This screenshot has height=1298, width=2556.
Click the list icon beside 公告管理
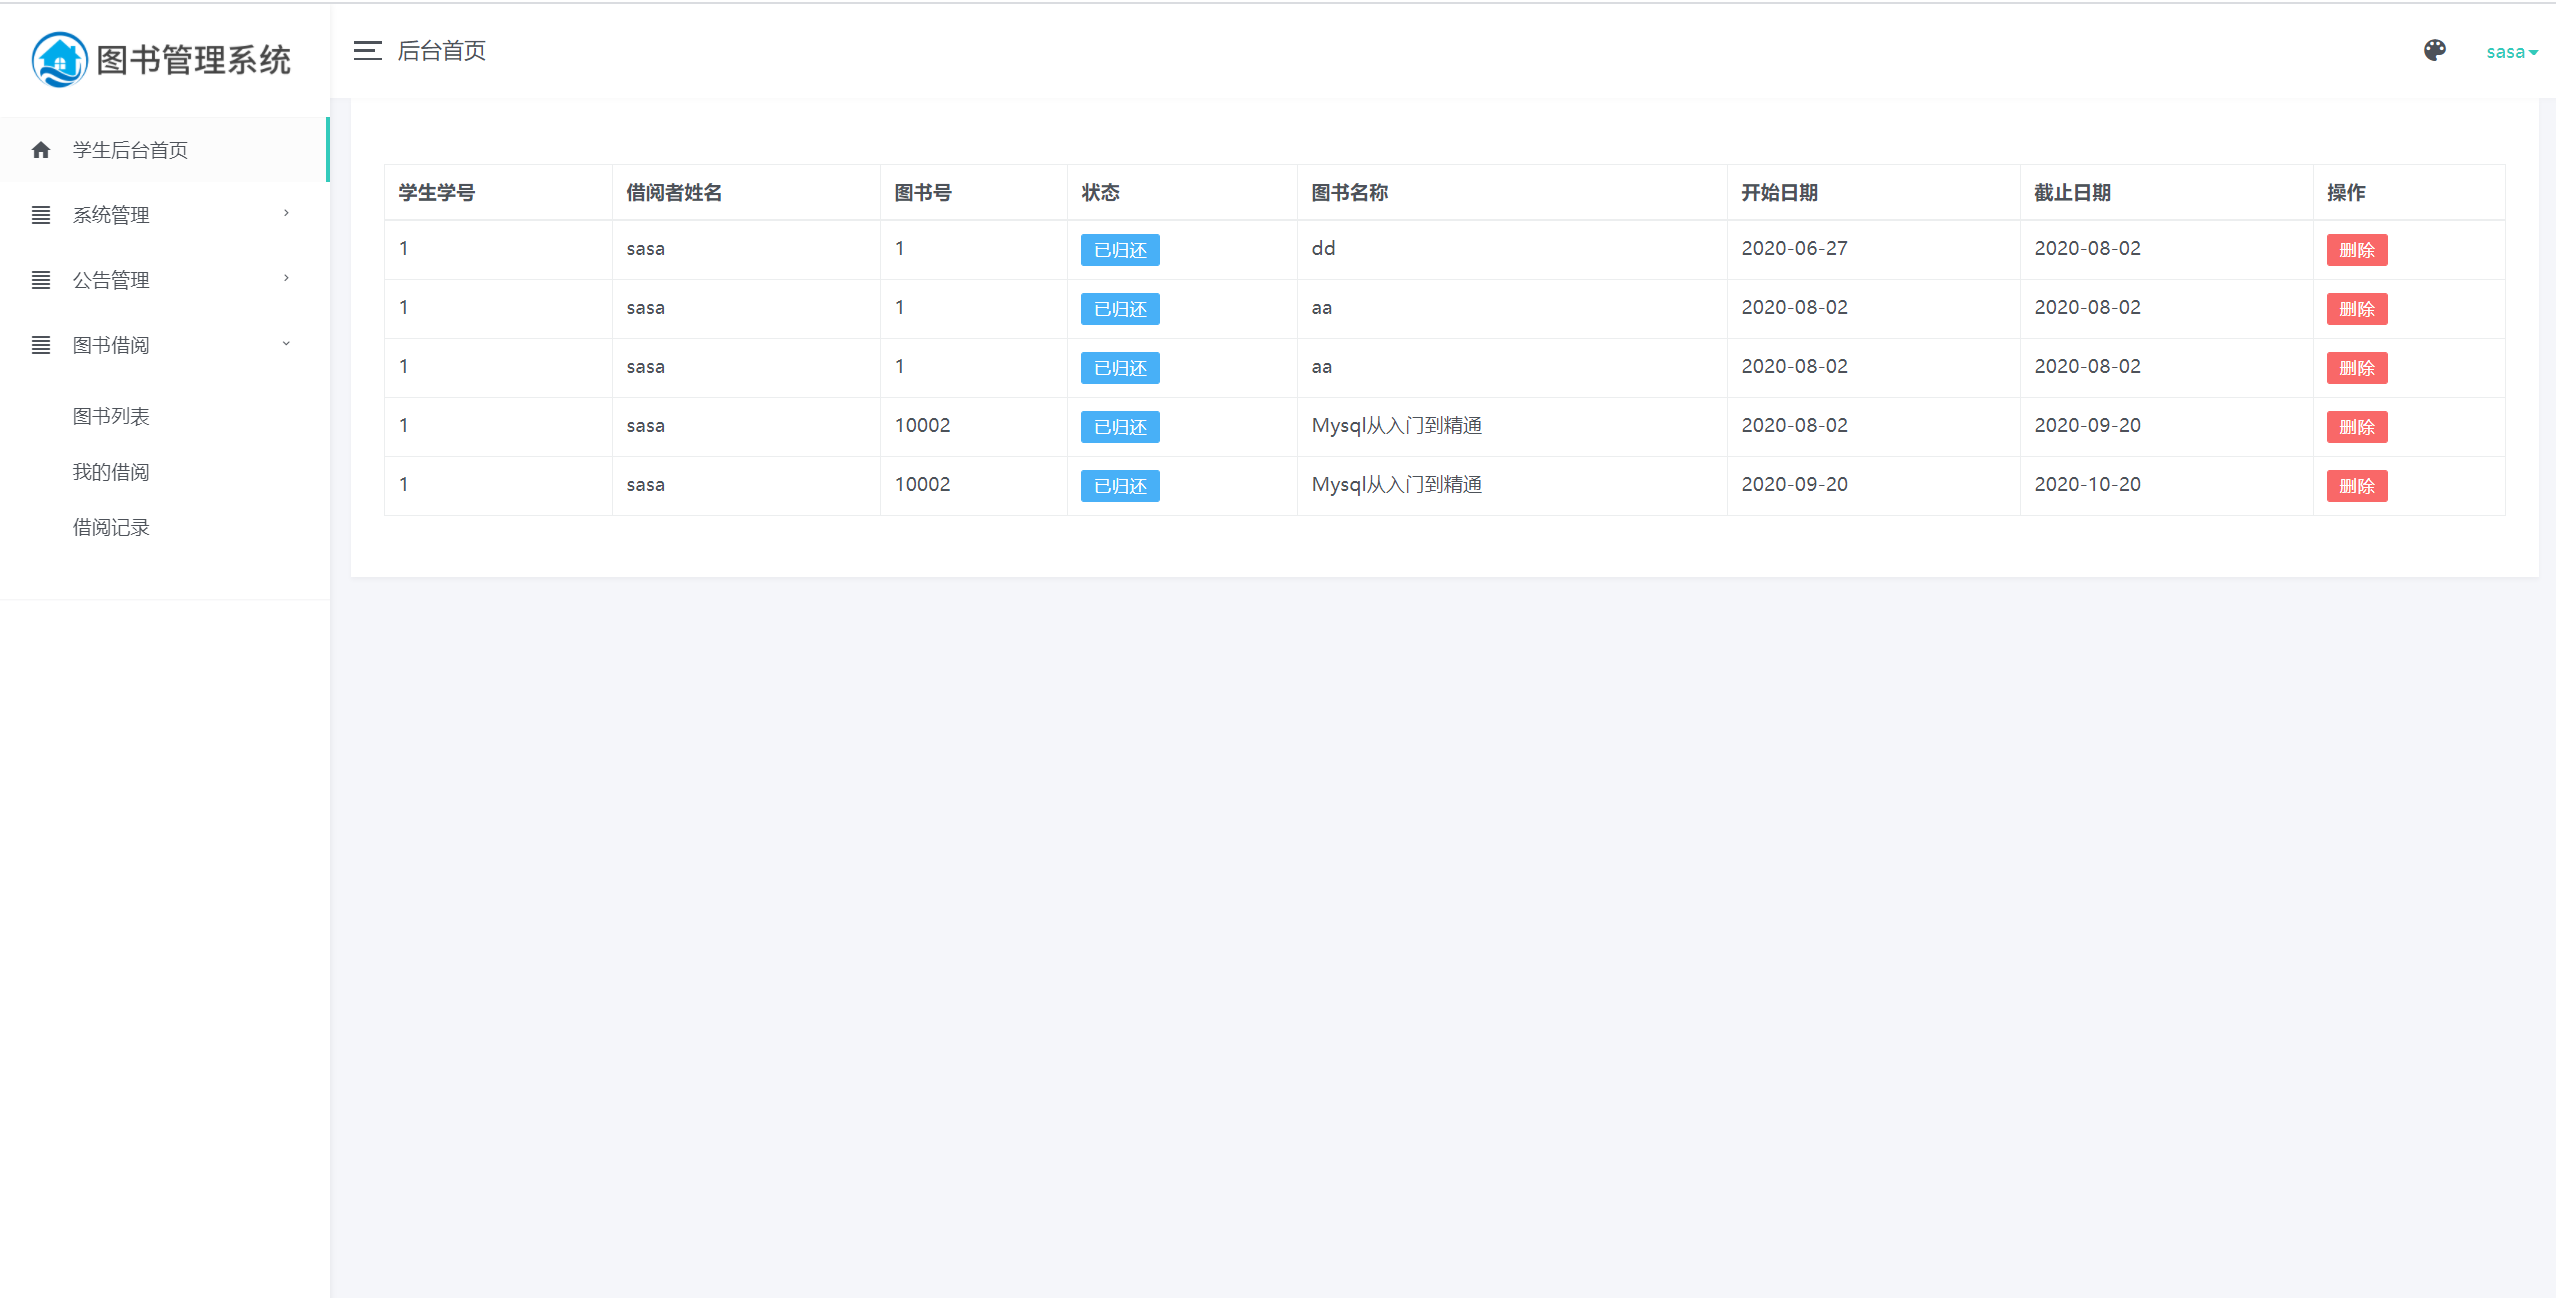(x=41, y=280)
